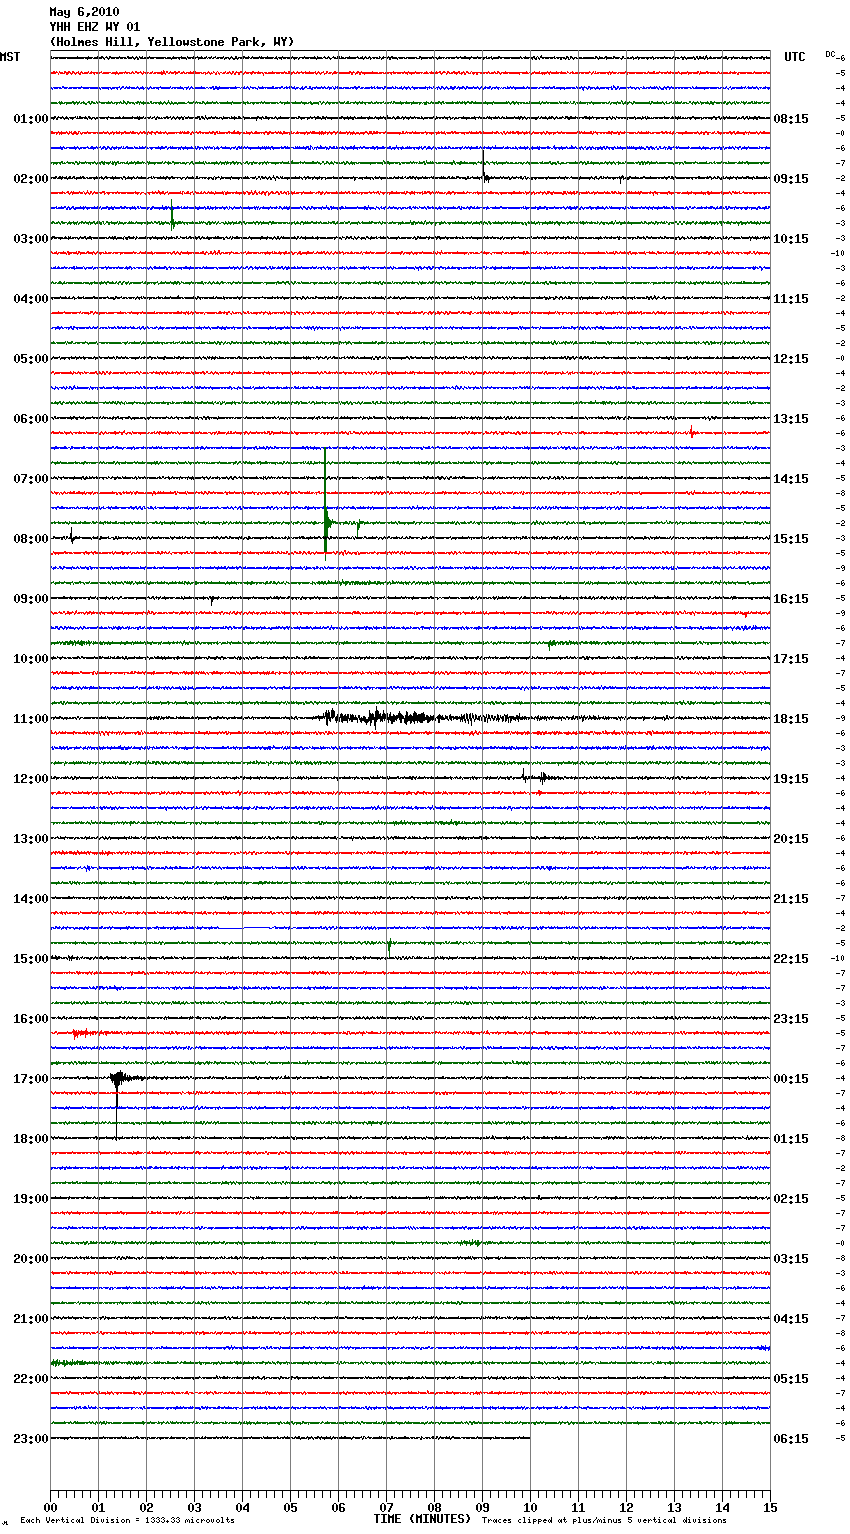850x1534 pixels.
Task: Select the 17:00 MST time label
Action: 30,1079
